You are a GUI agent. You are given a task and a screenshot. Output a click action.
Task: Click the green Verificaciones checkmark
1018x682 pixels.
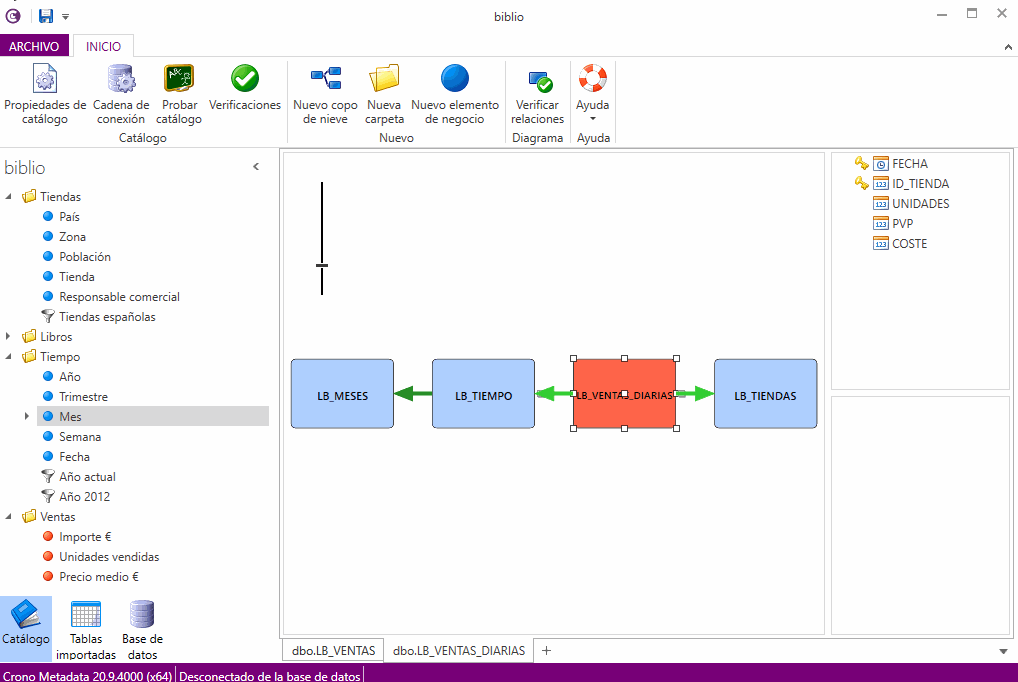pyautogui.click(x=245, y=78)
